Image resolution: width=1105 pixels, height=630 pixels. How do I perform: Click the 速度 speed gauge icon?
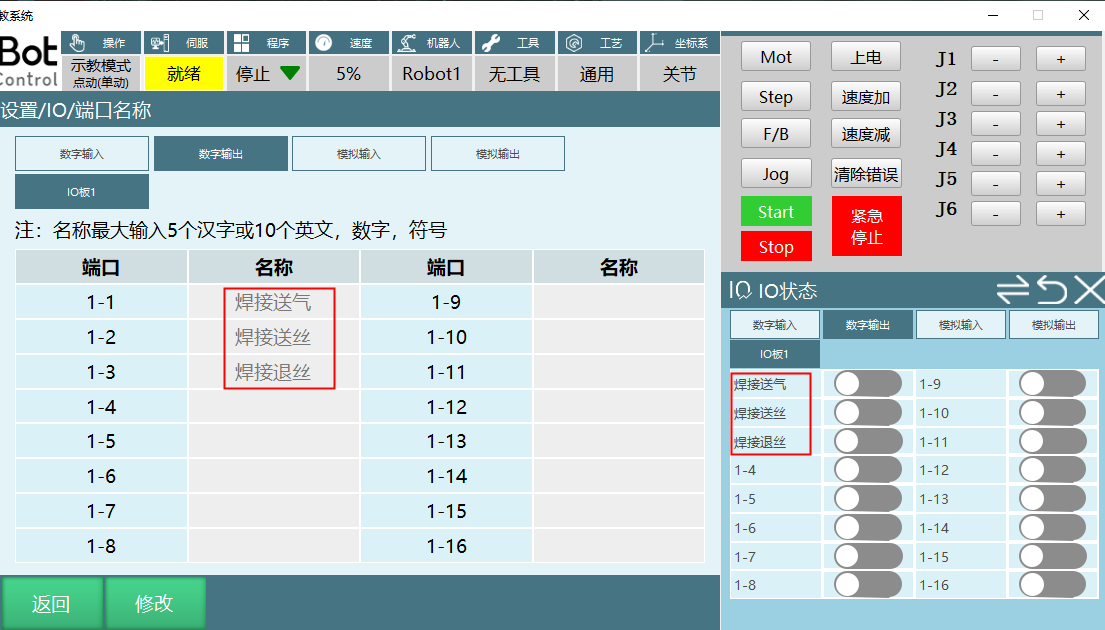pyautogui.click(x=323, y=43)
